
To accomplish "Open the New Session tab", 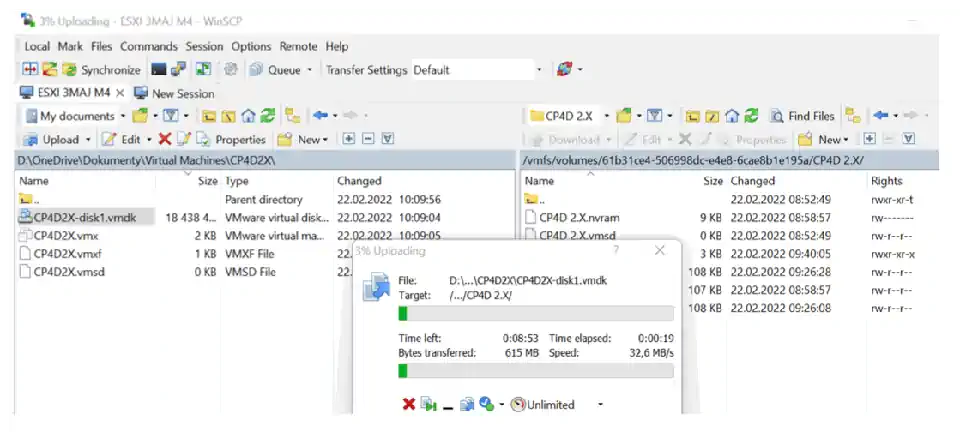I will [174, 94].
